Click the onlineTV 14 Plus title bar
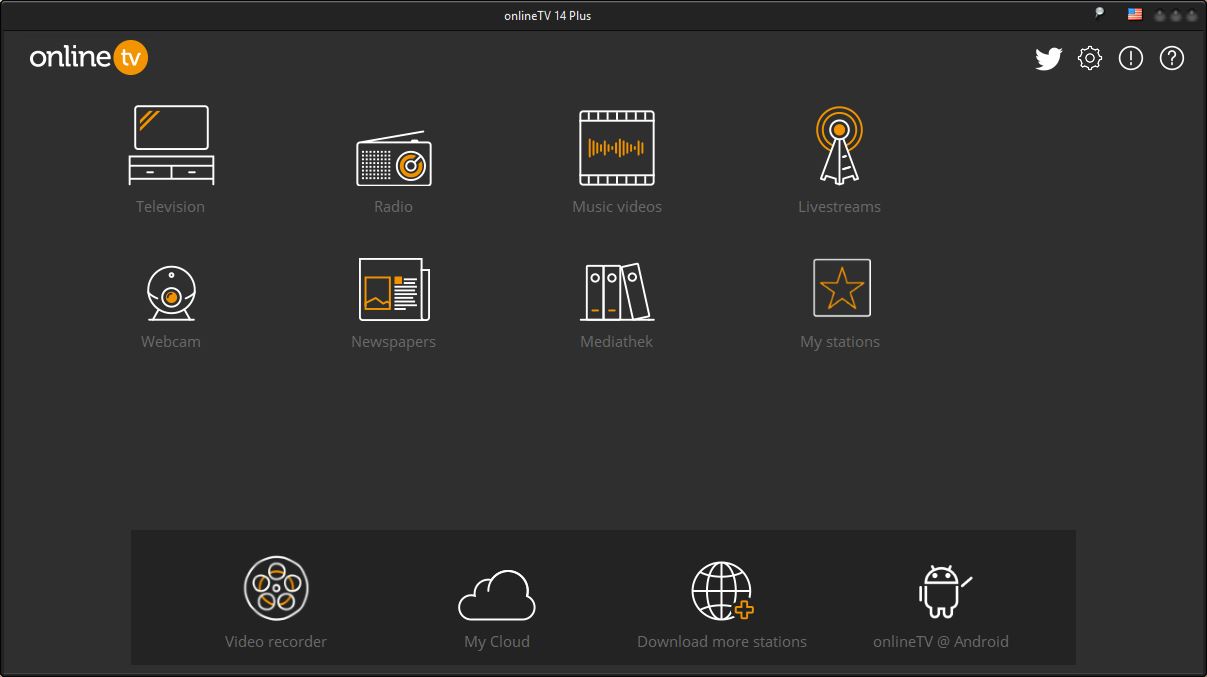 pos(548,15)
